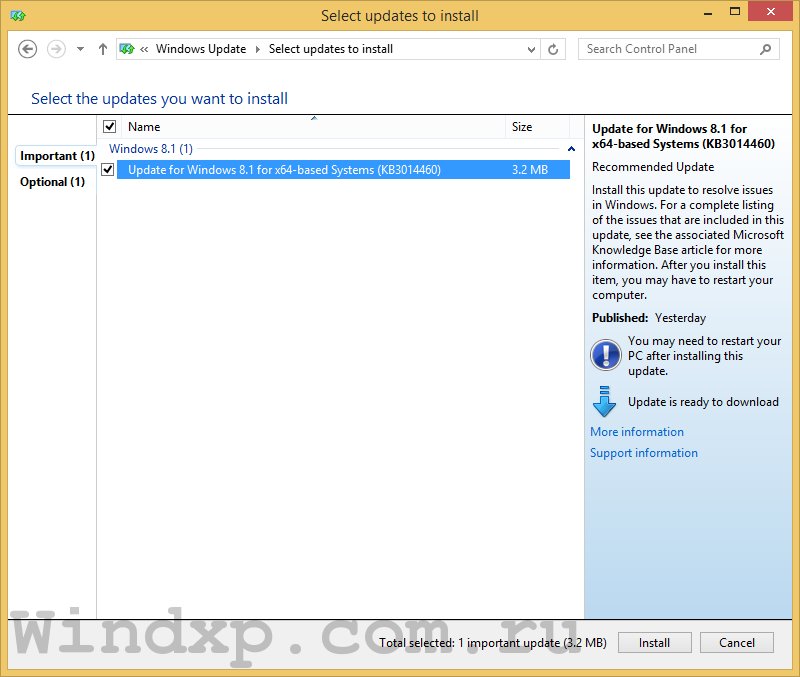Click the Windows Update icon in title bar
Screen dimensions: 800x677
click(x=18, y=16)
